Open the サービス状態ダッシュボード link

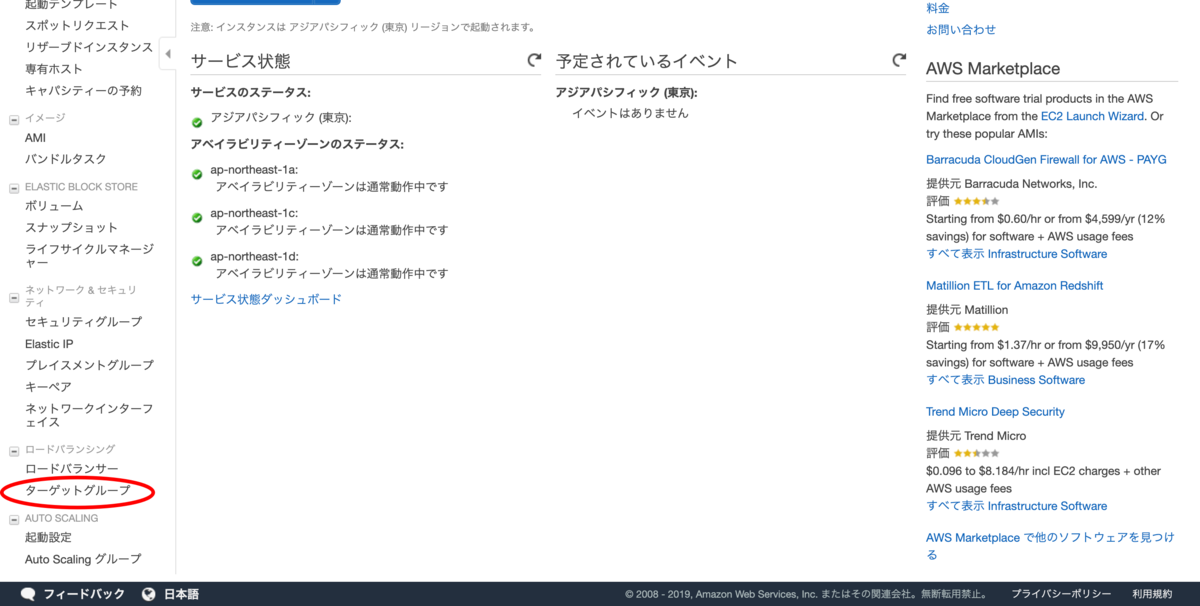pyautogui.click(x=266, y=299)
